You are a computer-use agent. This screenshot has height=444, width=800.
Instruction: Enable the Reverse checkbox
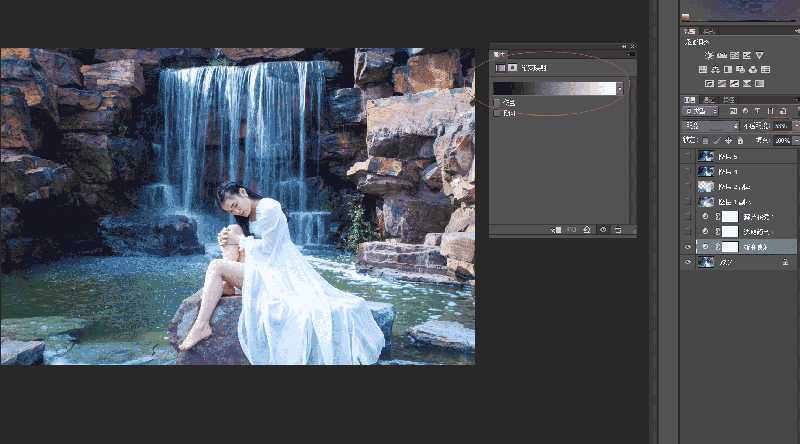(x=497, y=113)
